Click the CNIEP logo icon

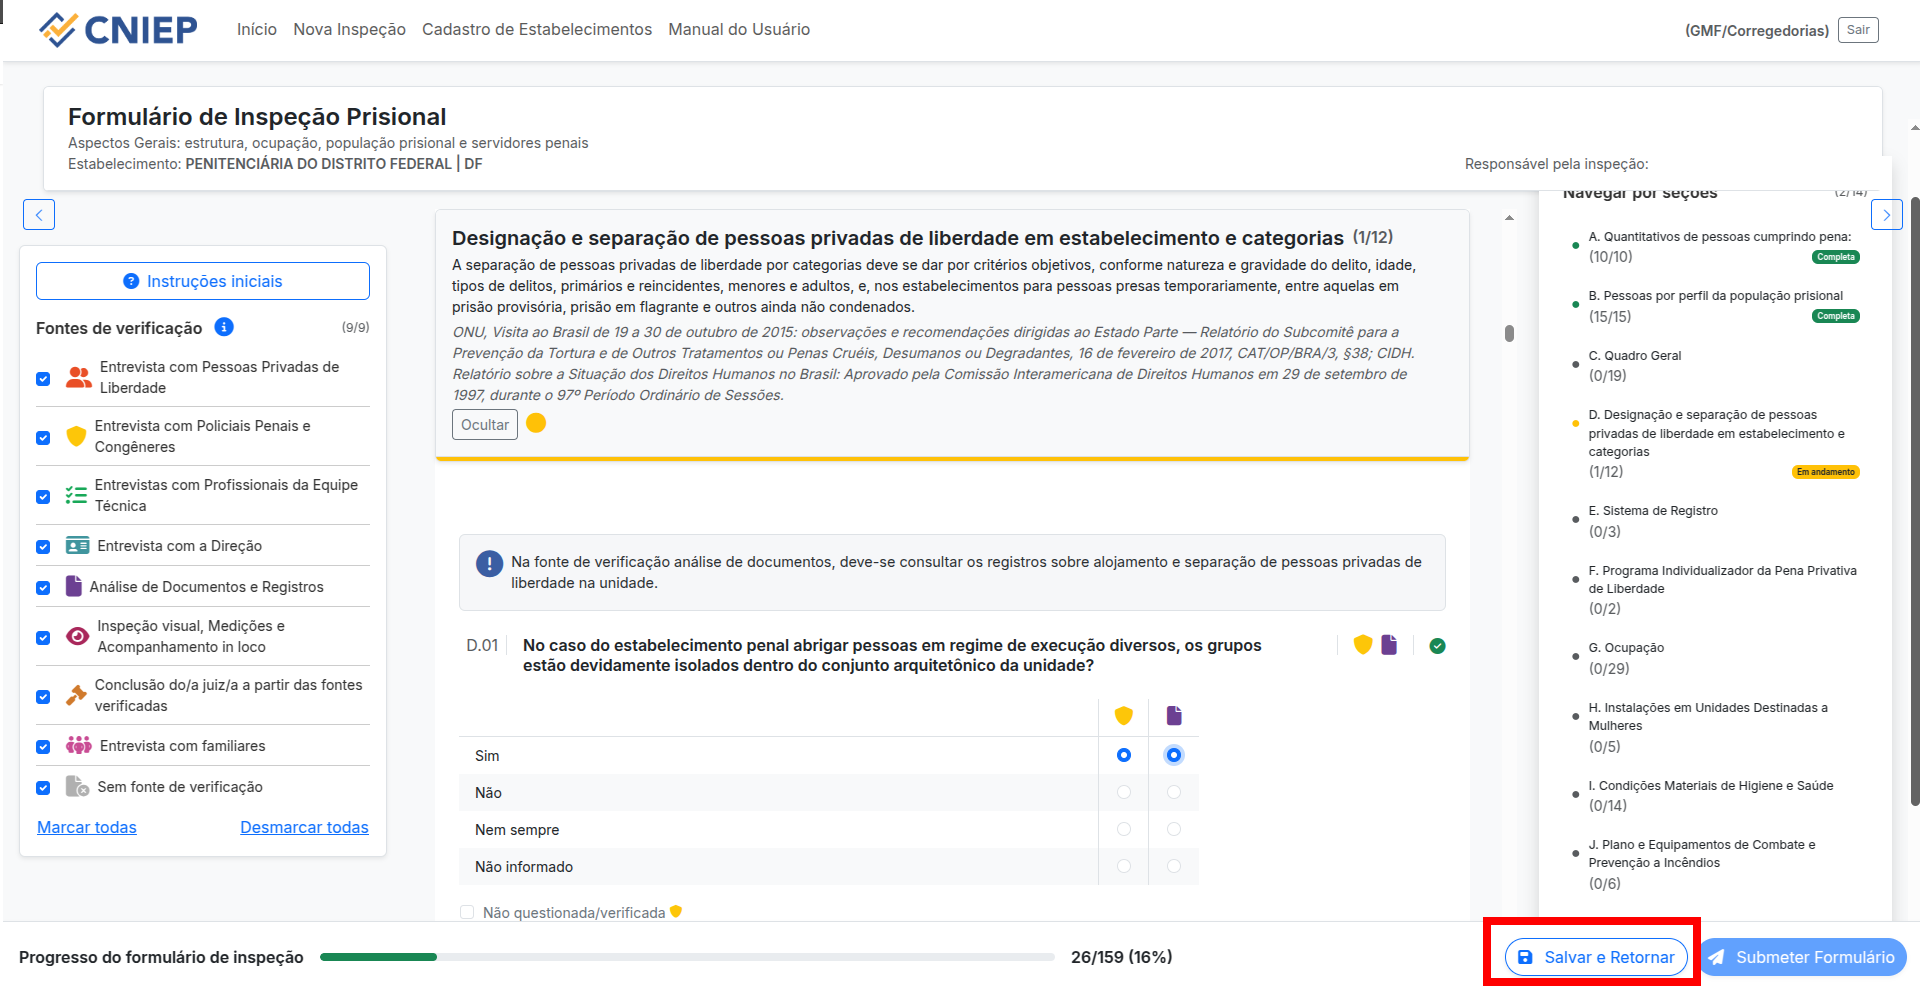tap(60, 29)
